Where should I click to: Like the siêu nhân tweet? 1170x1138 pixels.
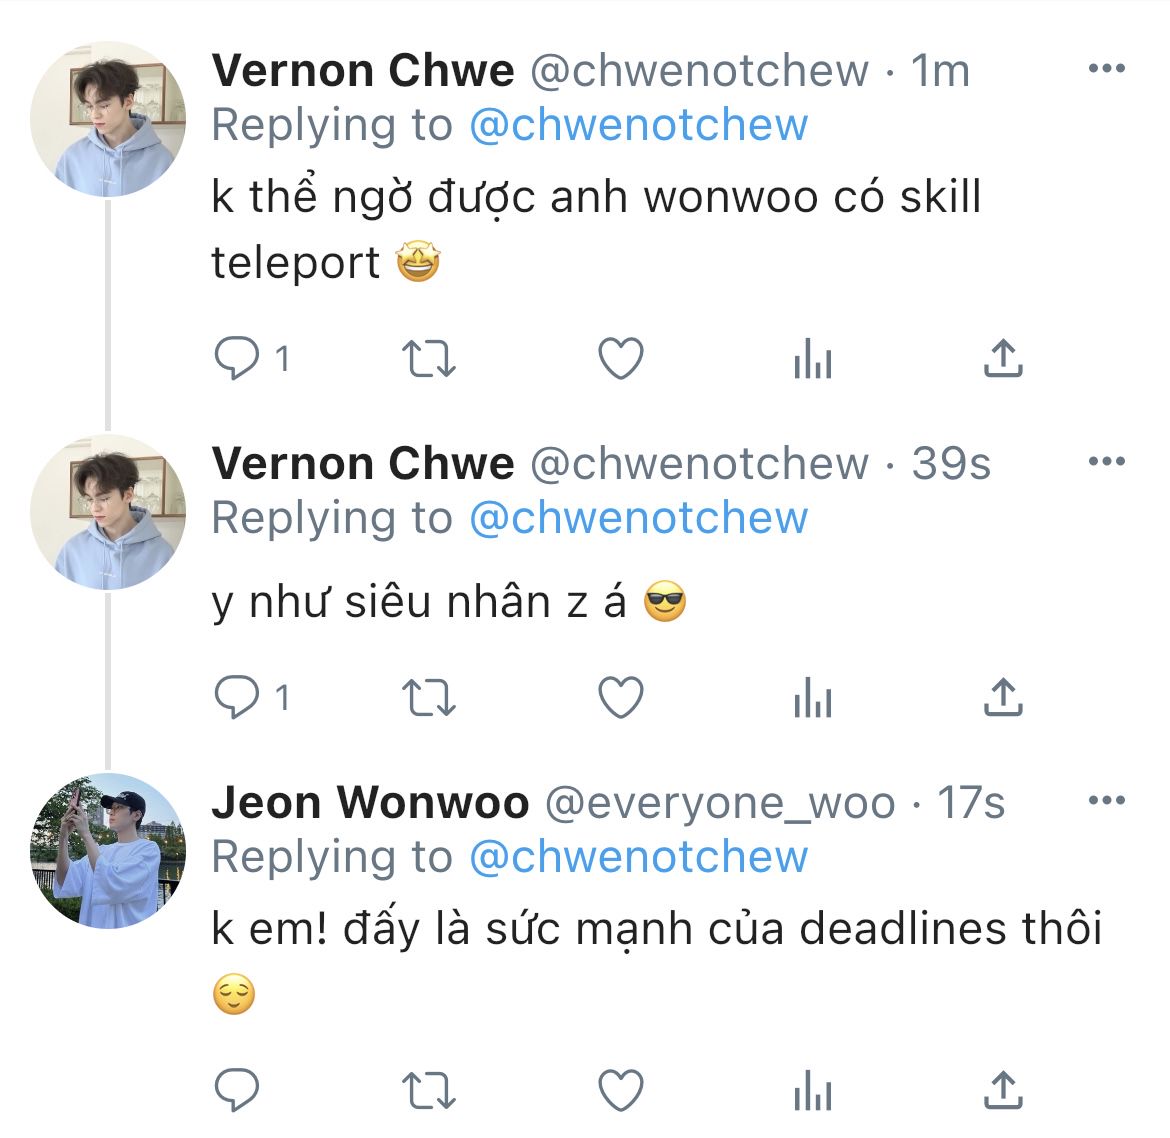[621, 697]
